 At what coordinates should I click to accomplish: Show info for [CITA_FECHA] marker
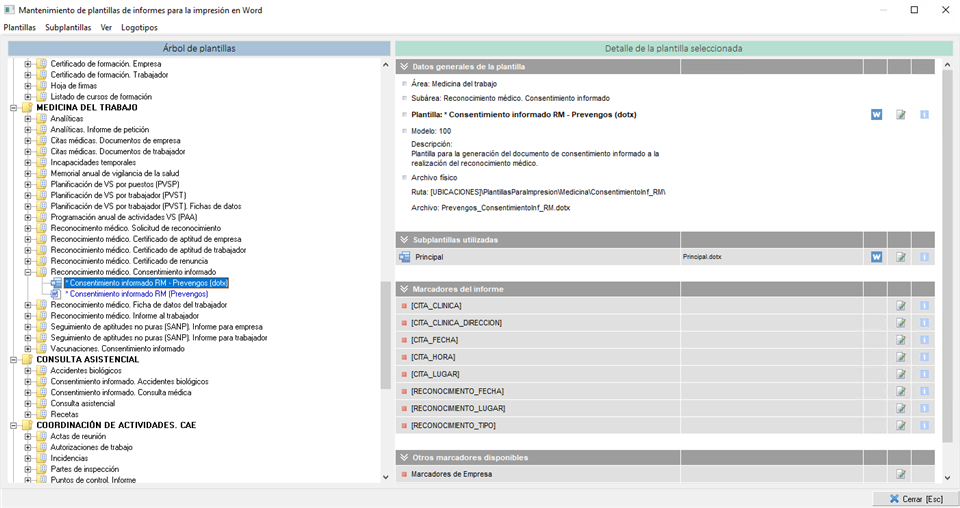[924, 340]
